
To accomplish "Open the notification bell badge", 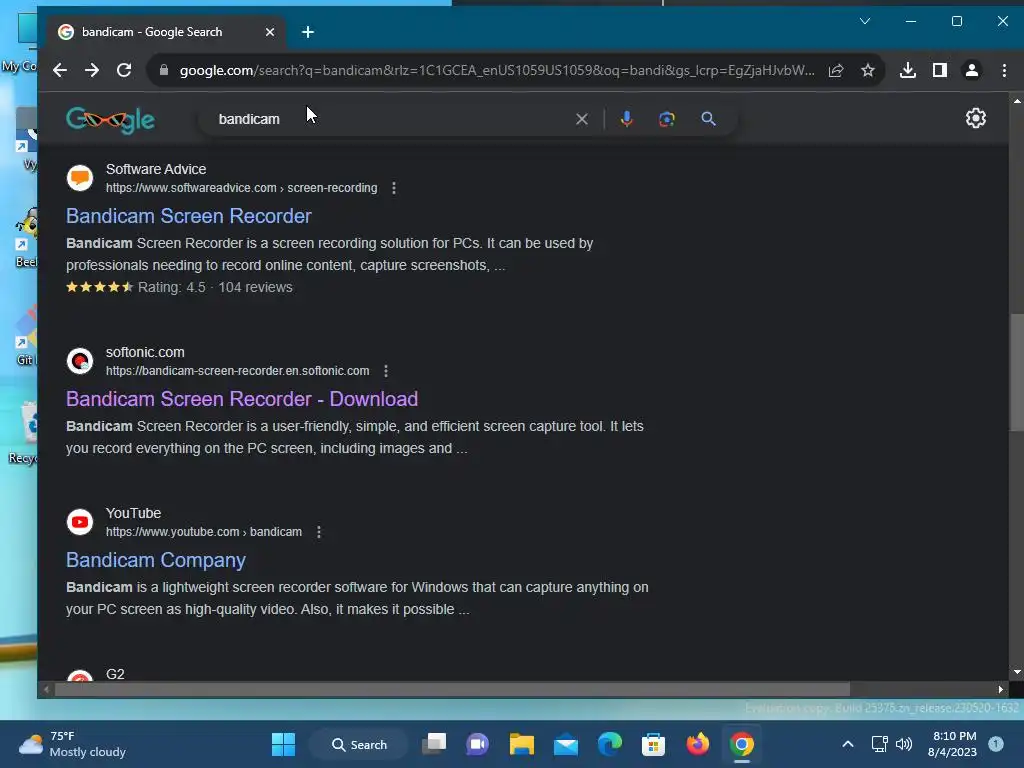I will [x=996, y=744].
